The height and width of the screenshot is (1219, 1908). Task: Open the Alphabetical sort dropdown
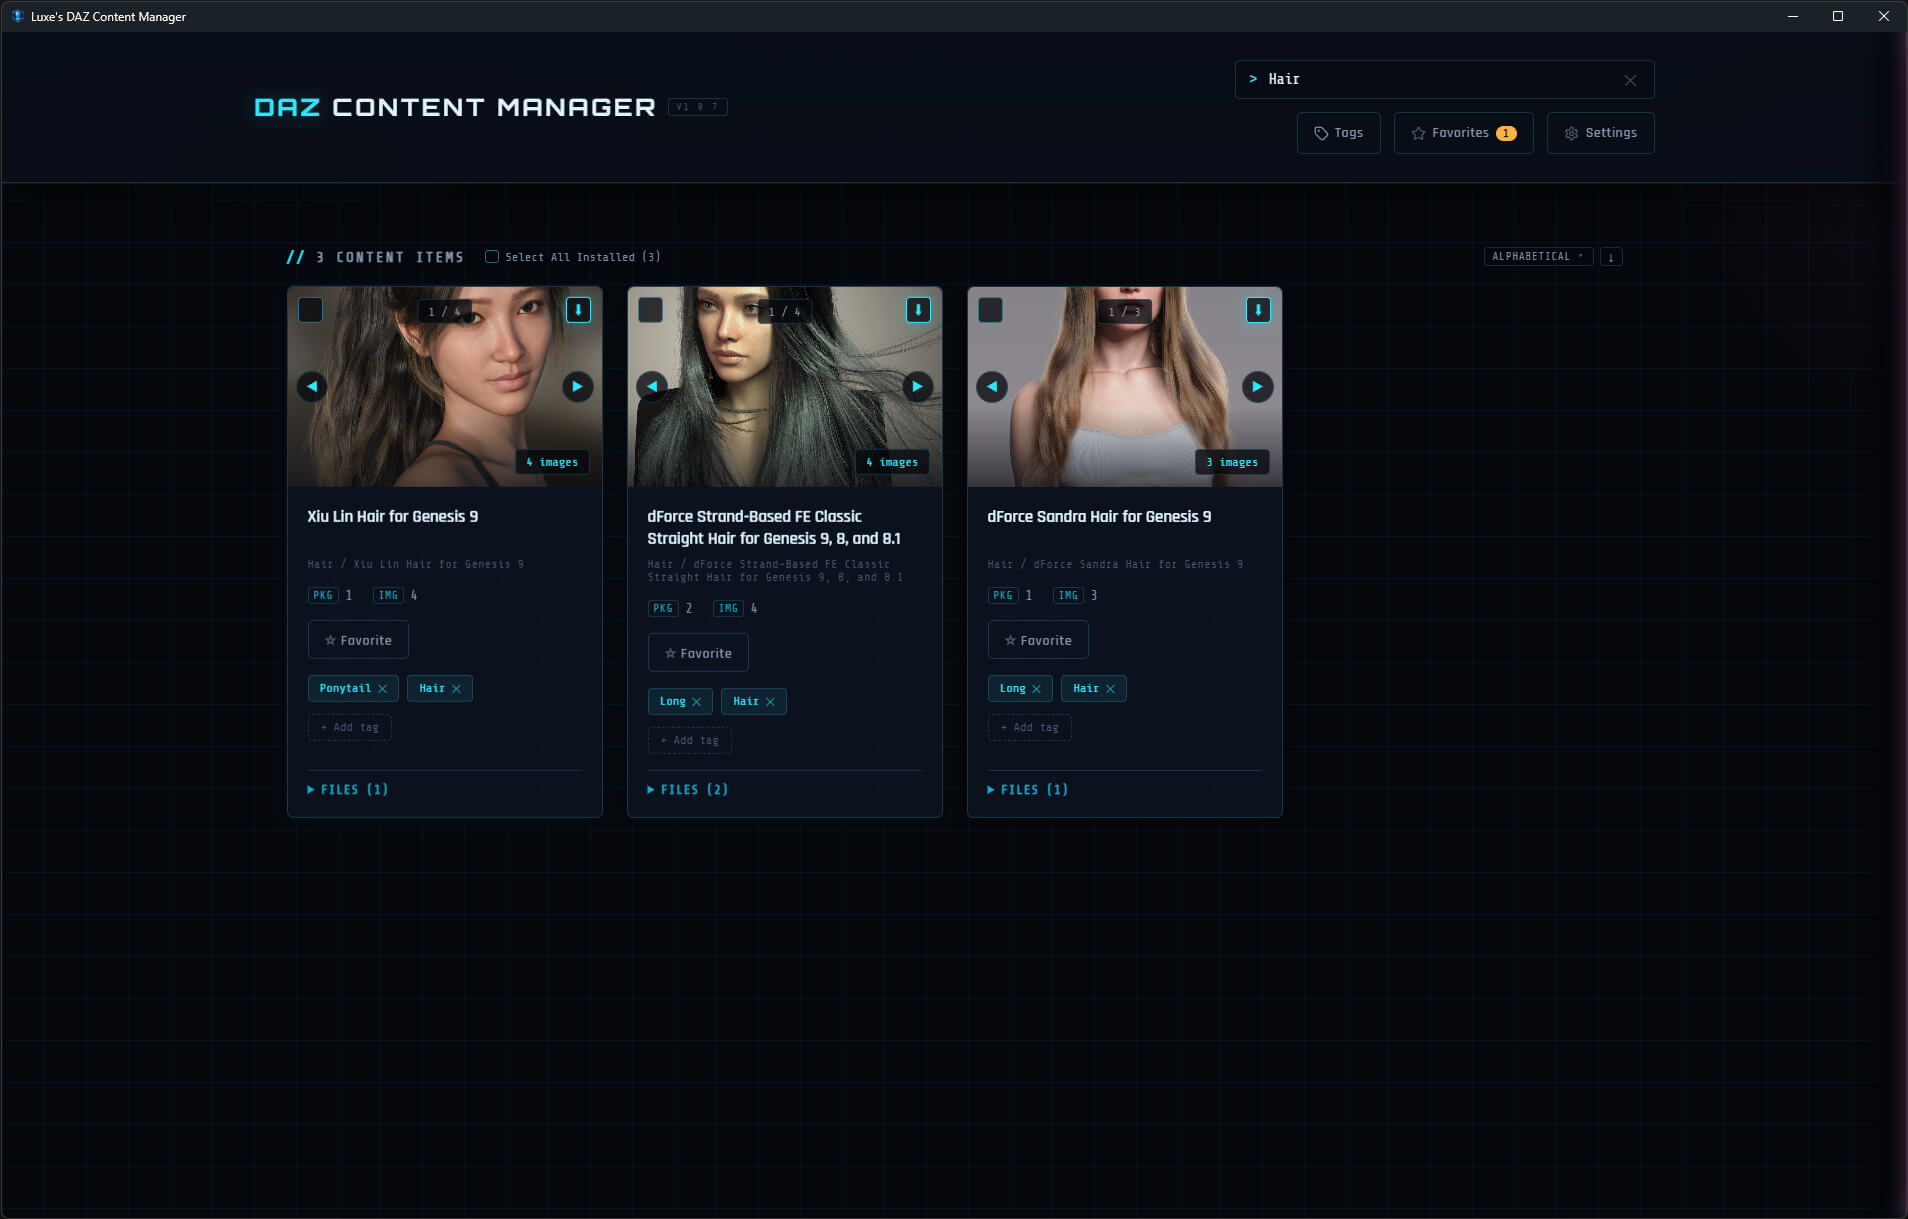(x=1538, y=257)
